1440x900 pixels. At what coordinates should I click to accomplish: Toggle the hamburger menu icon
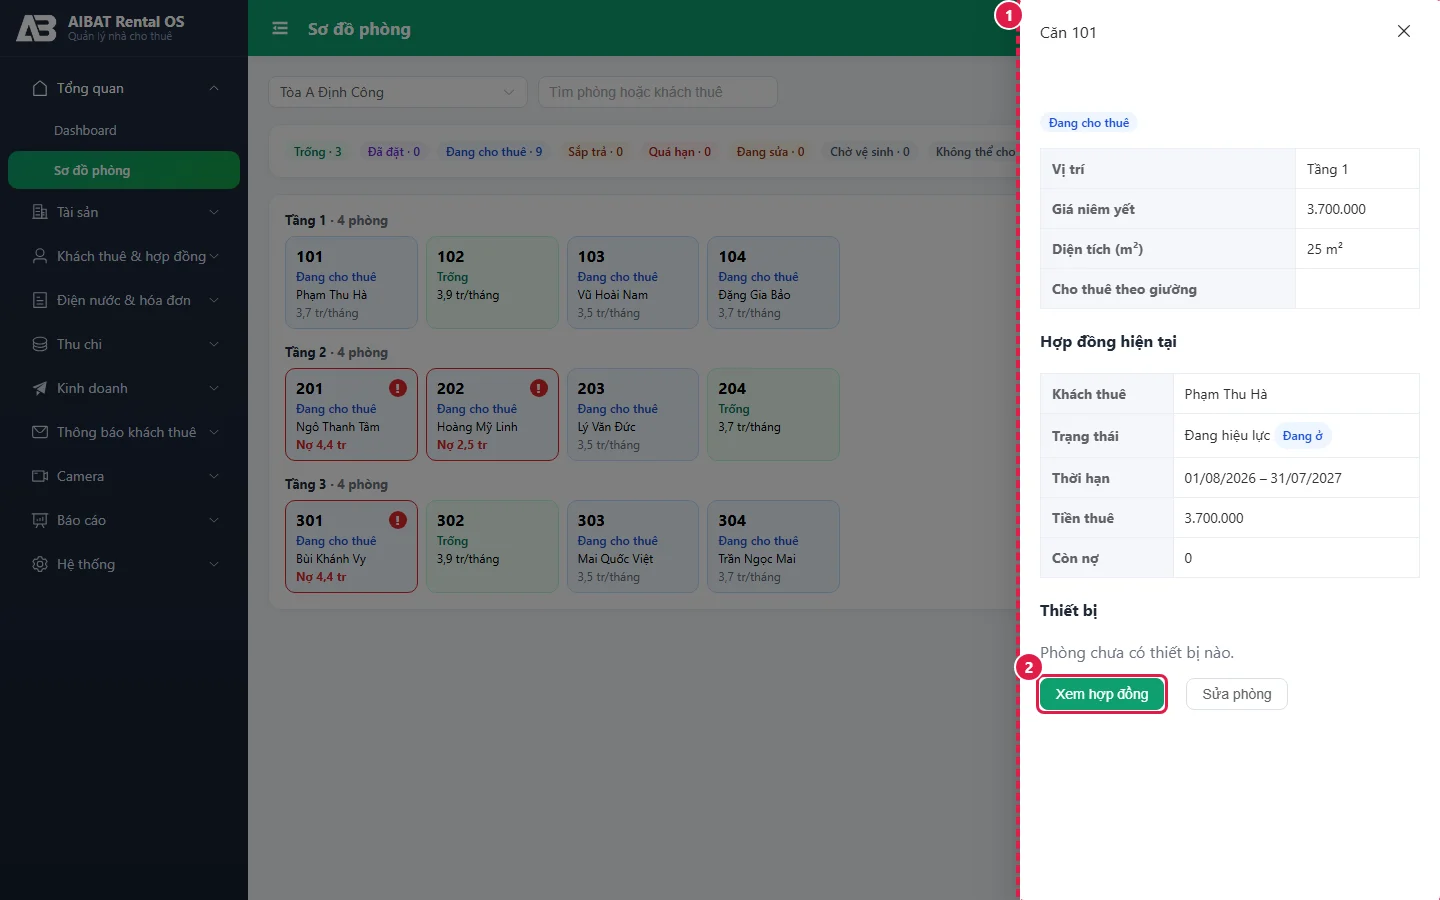click(x=280, y=29)
